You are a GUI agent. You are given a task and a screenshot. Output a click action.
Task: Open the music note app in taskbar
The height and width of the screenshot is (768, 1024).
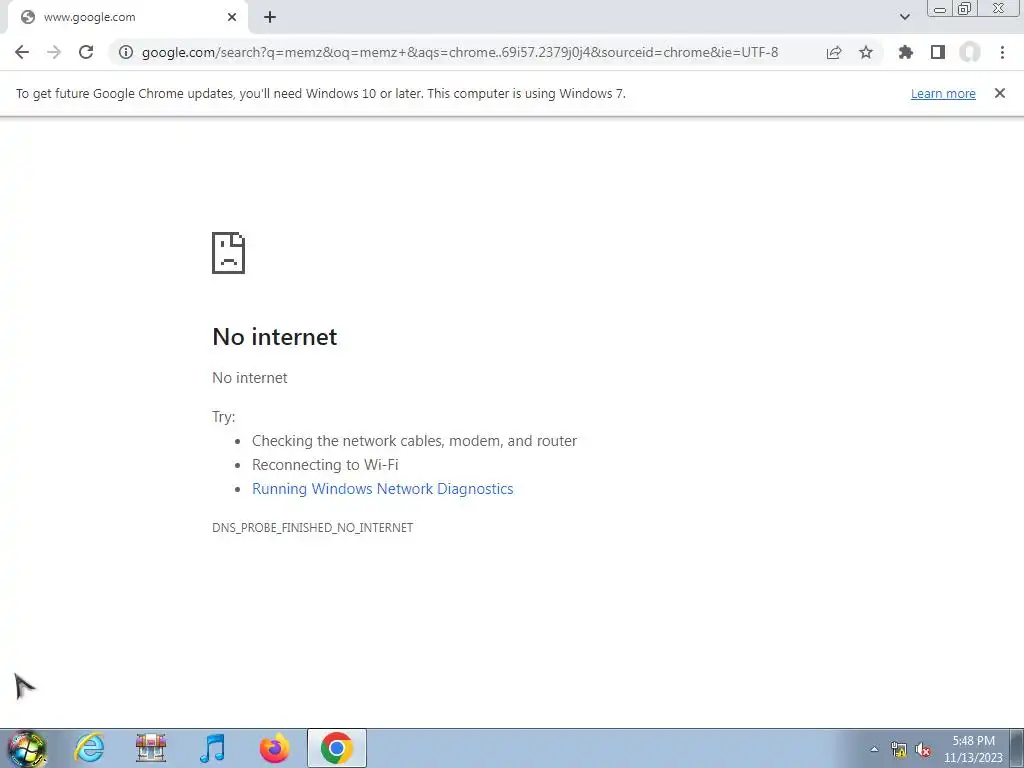pos(212,748)
